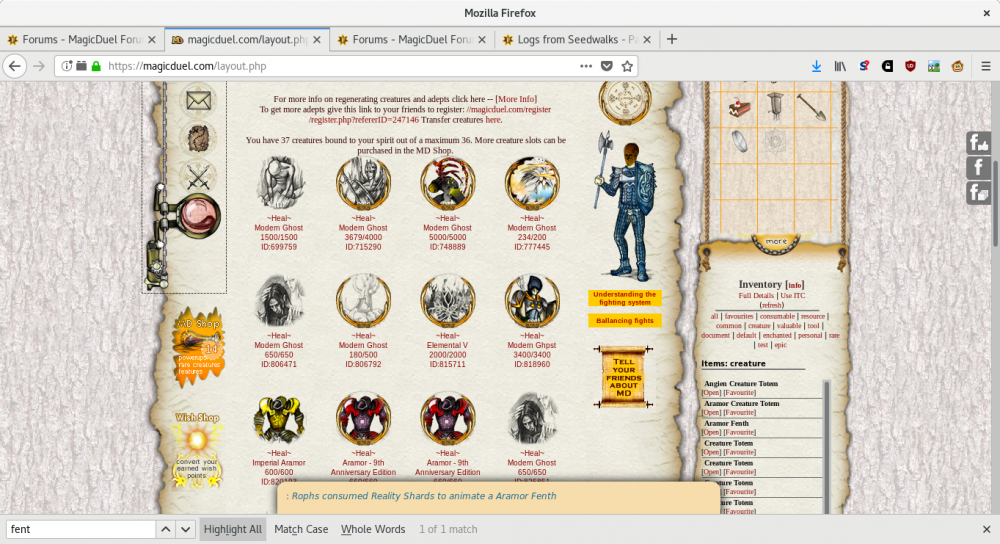Close the find bar
The image size is (1000, 544).
pos(986,529)
